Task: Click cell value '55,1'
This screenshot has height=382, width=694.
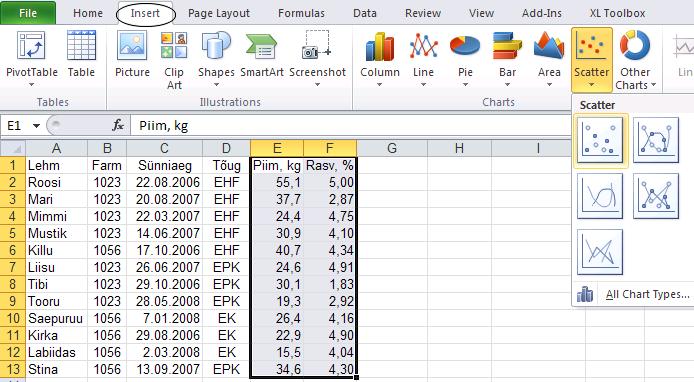Action: click(x=277, y=182)
